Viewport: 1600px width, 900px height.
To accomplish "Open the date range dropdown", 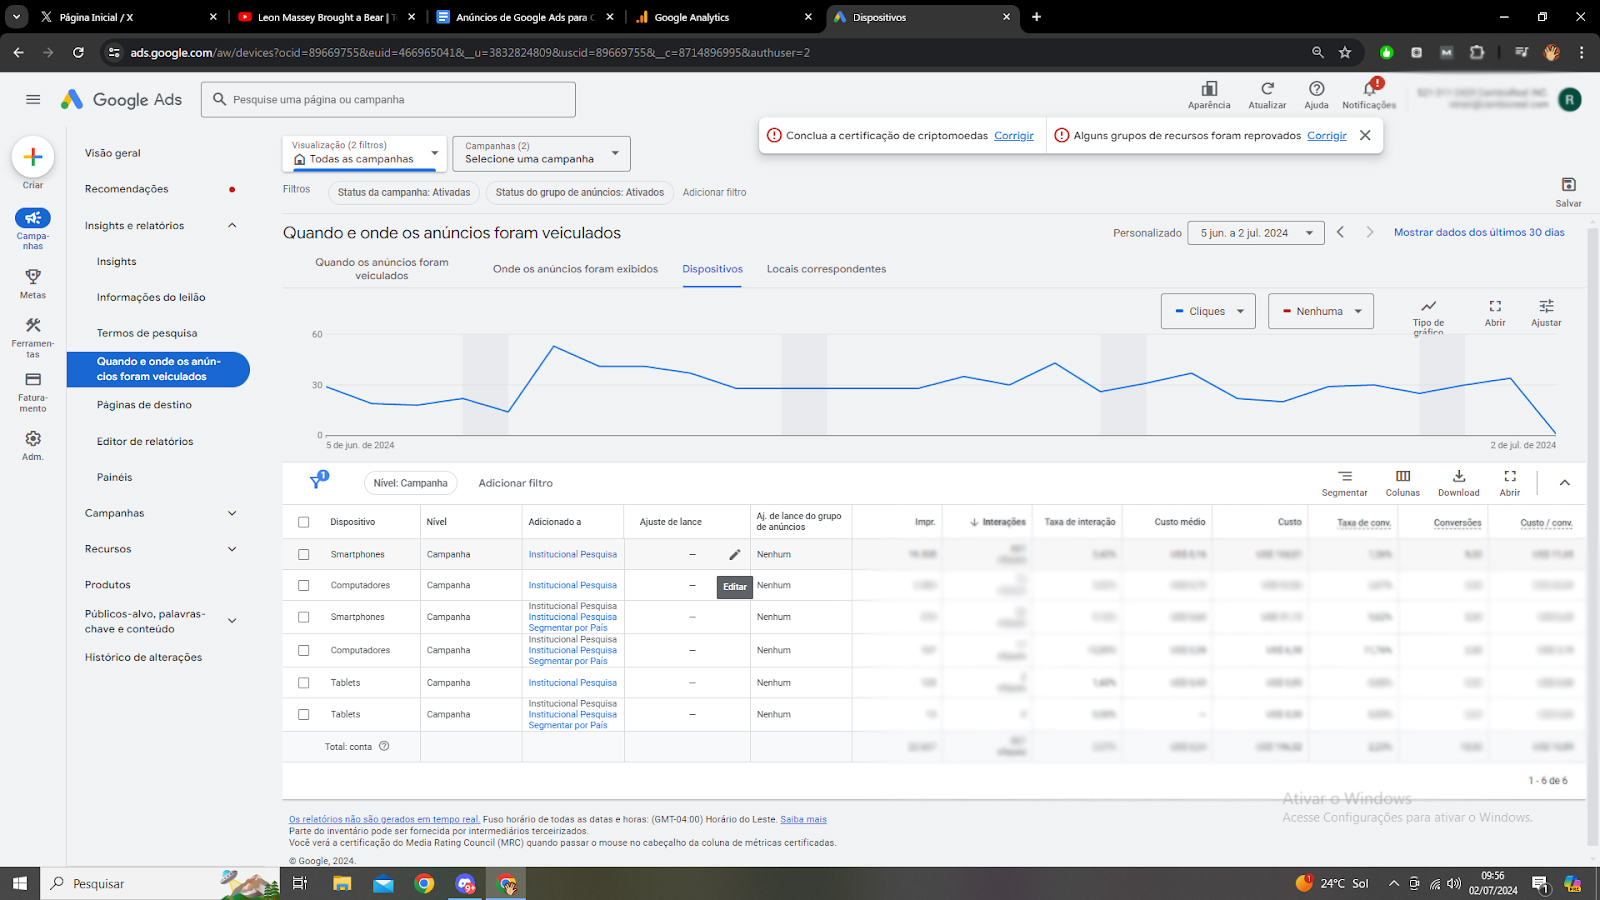I will tap(1256, 233).
